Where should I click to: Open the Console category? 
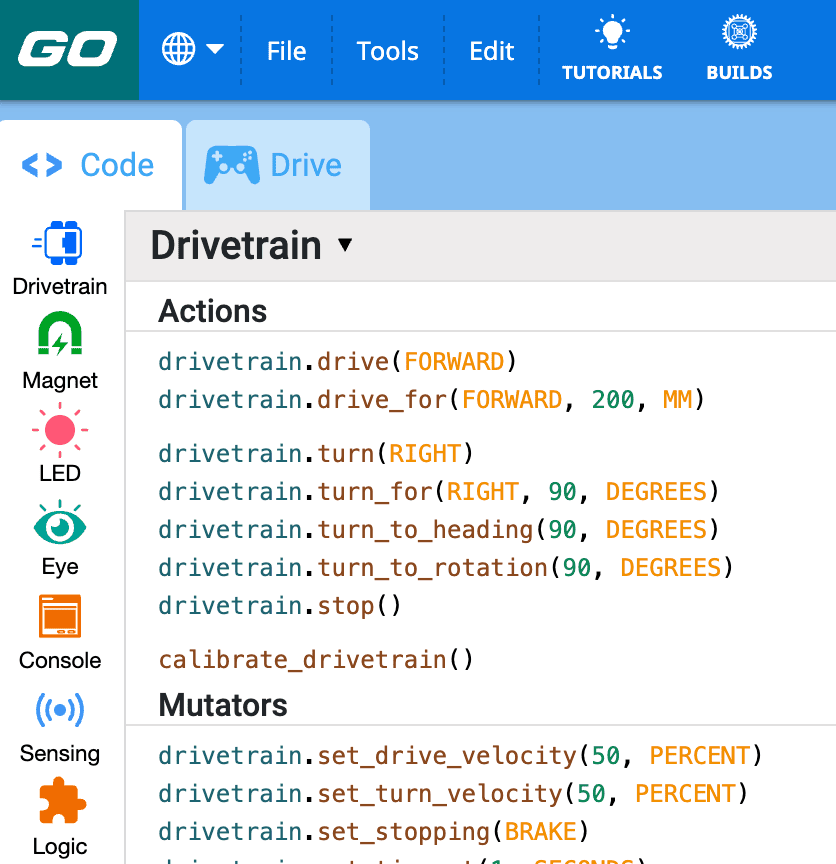tap(59, 630)
